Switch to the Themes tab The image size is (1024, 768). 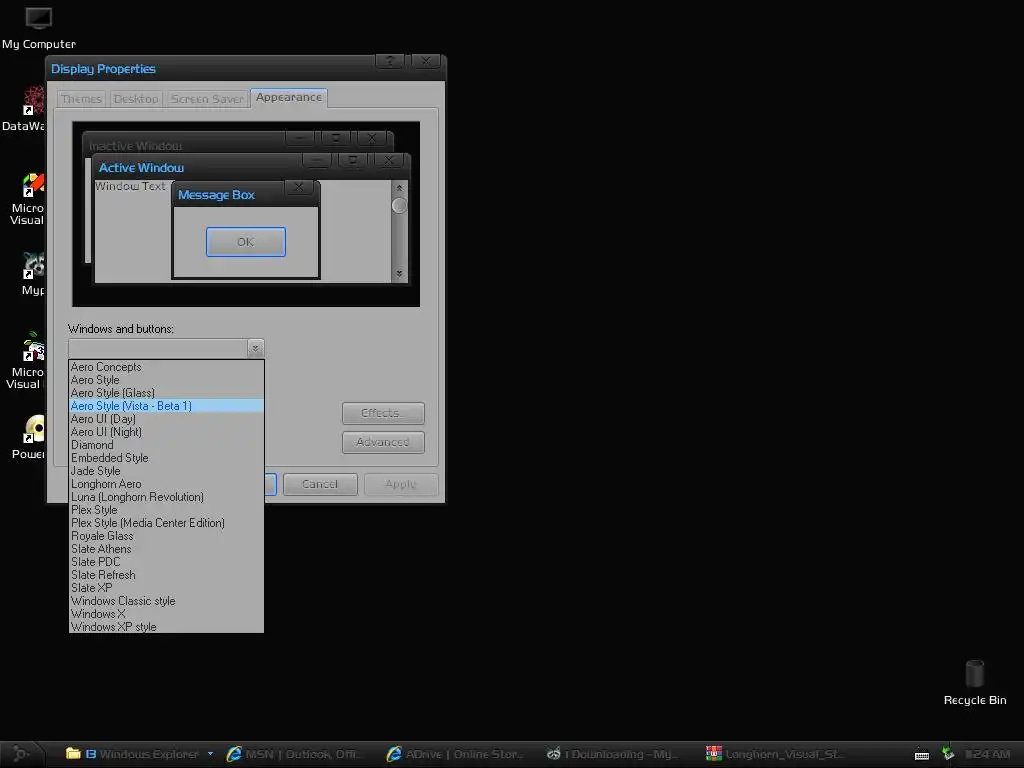coord(82,99)
